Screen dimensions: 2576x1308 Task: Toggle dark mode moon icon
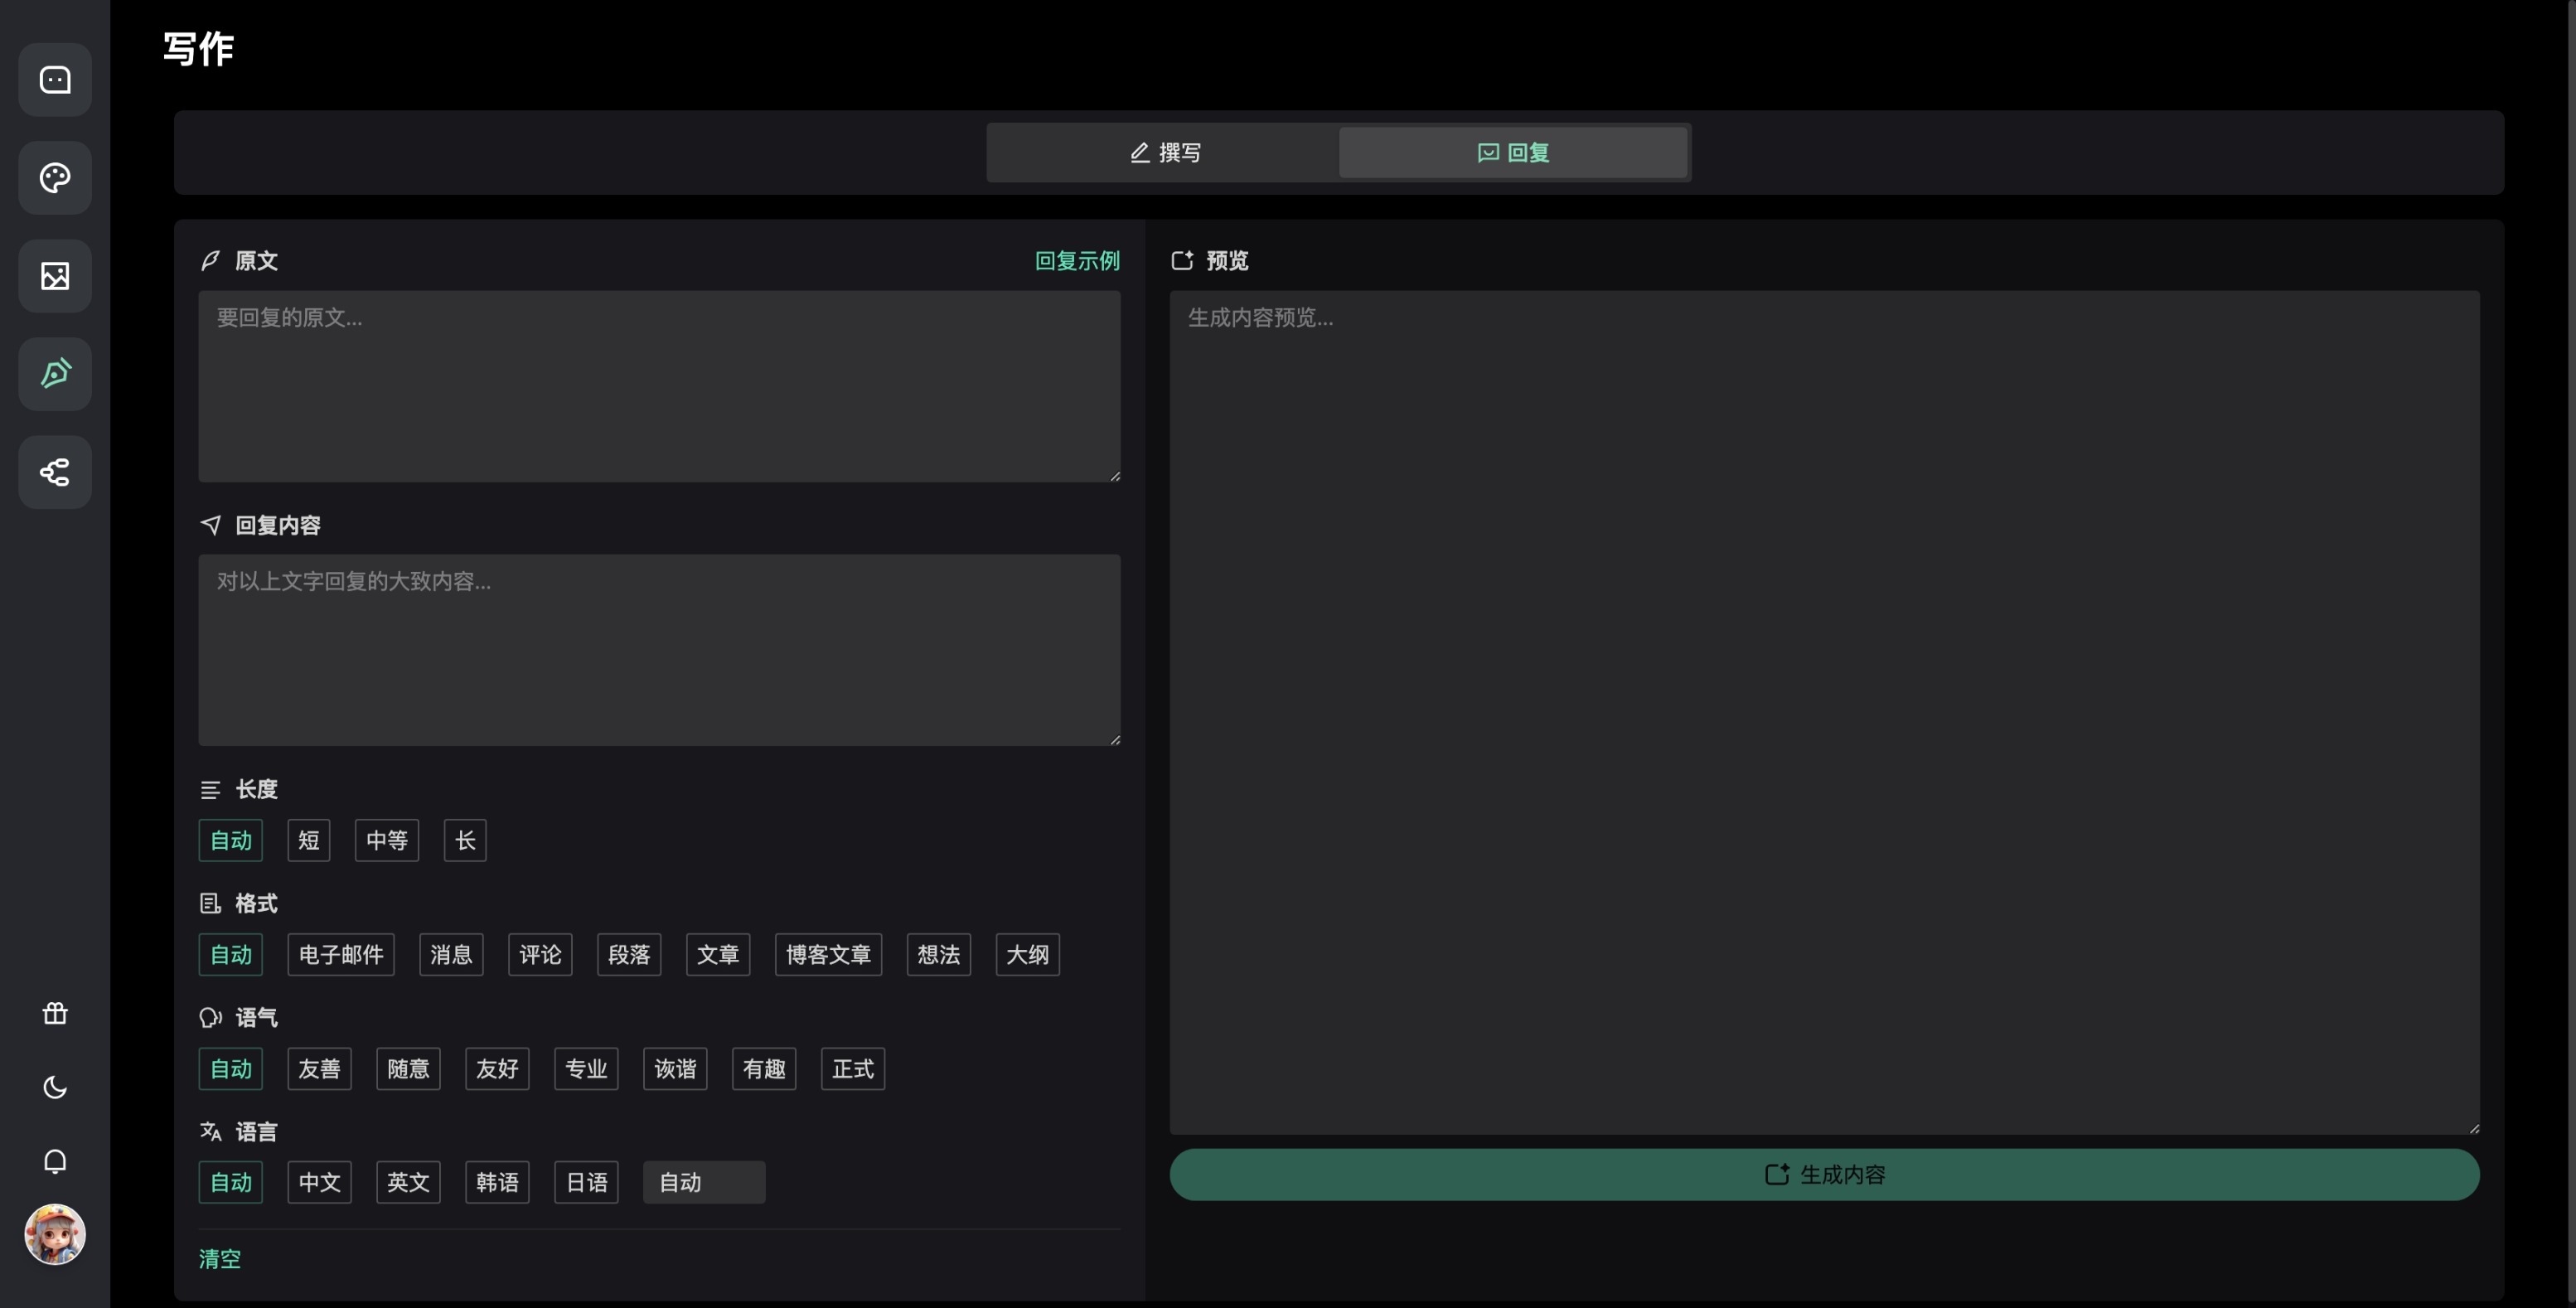tap(55, 1087)
